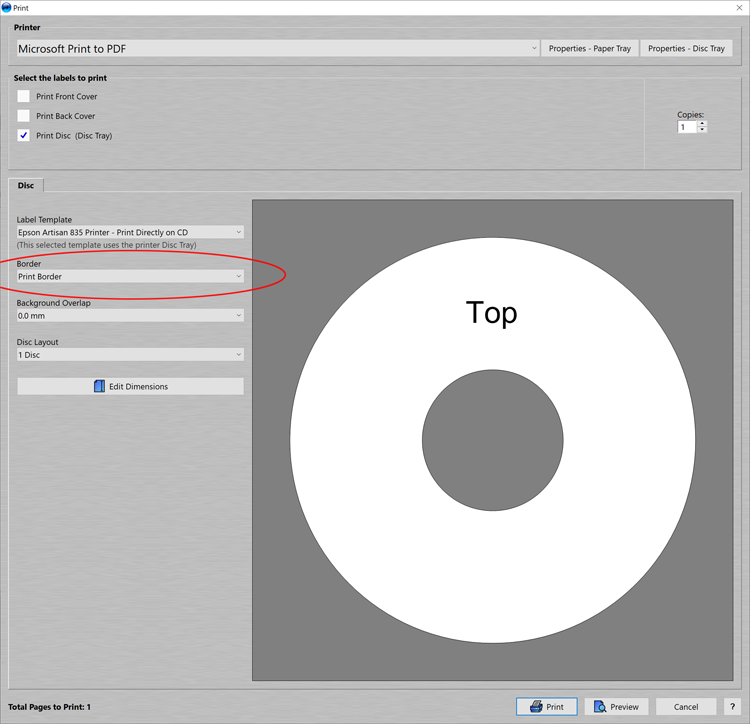Select the Disc tab
Screen dimensions: 750x724
(x=26, y=185)
